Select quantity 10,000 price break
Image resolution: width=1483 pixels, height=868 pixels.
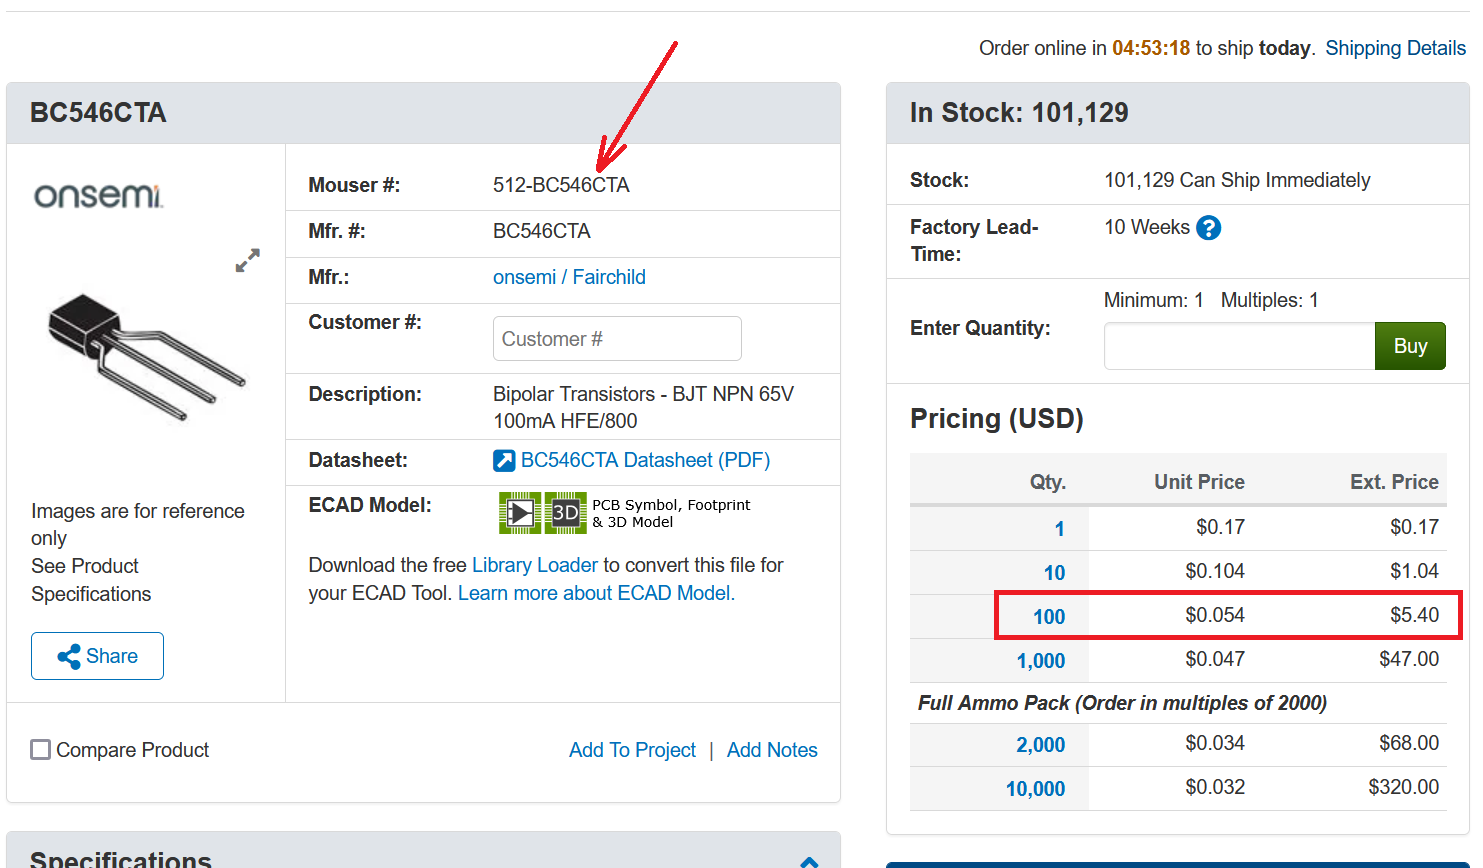(1035, 789)
